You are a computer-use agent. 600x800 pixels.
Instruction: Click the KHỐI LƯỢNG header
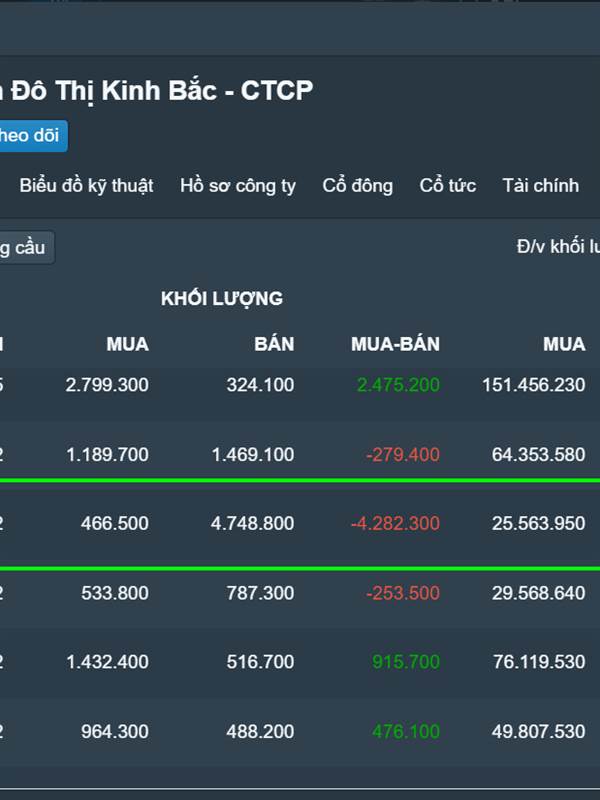tap(222, 298)
